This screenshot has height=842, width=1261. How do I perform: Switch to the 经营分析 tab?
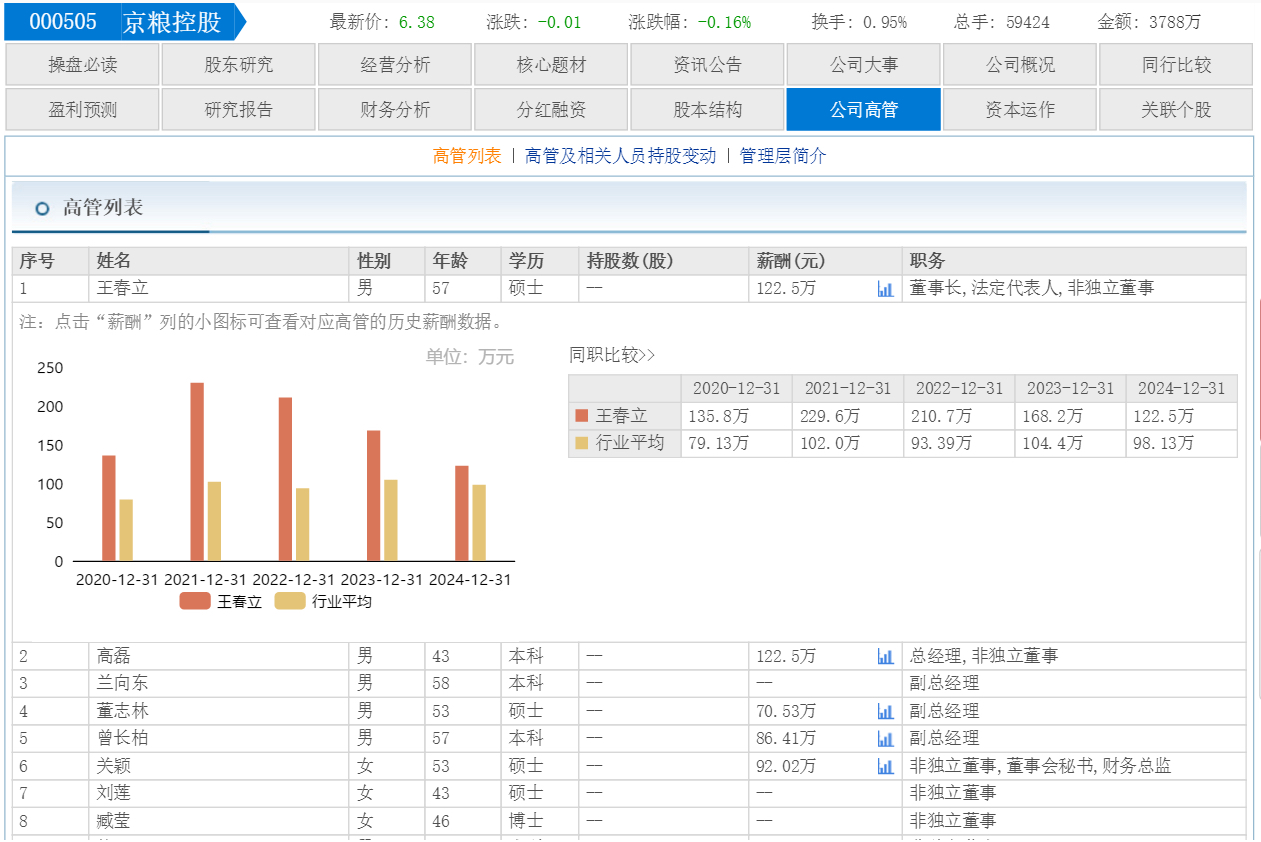click(395, 65)
